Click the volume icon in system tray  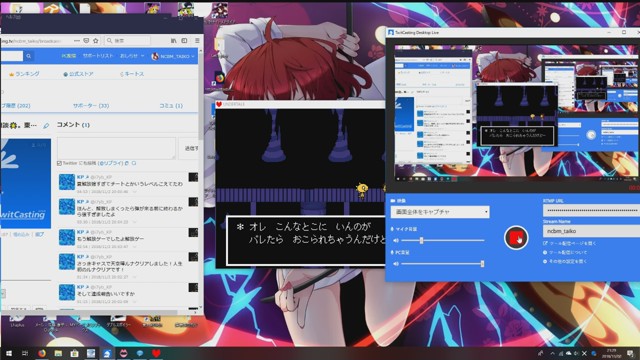coord(576,353)
